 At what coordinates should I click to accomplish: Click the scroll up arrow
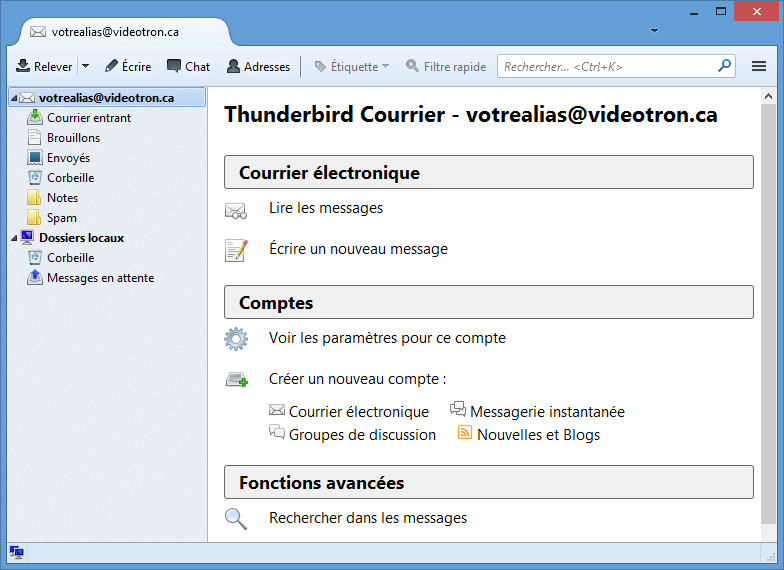pos(768,96)
